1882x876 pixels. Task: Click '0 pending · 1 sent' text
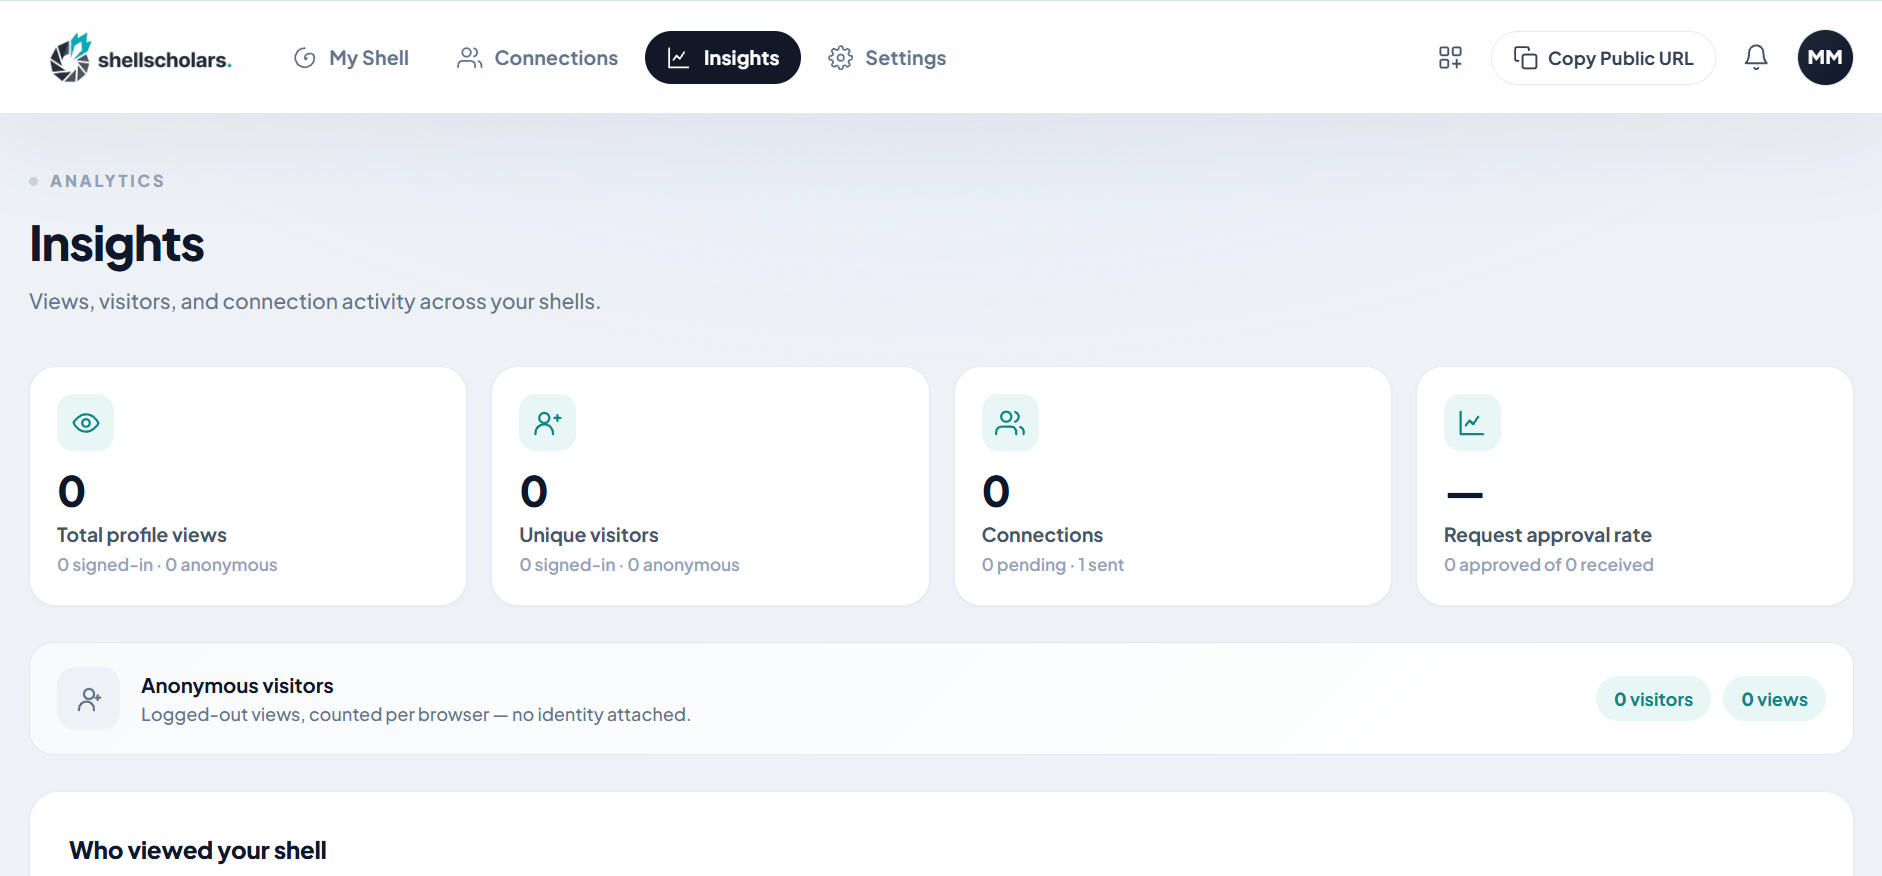1053,565
